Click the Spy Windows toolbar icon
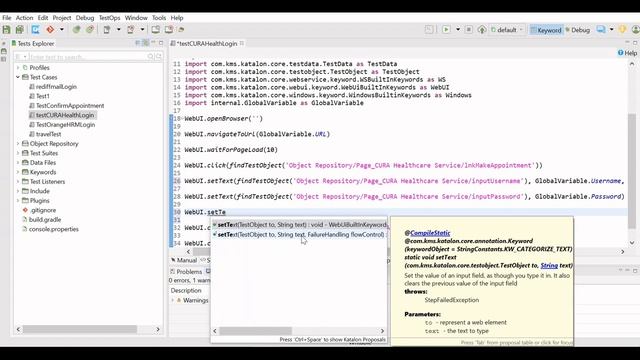The height and width of the screenshot is (360, 640). coord(156,29)
